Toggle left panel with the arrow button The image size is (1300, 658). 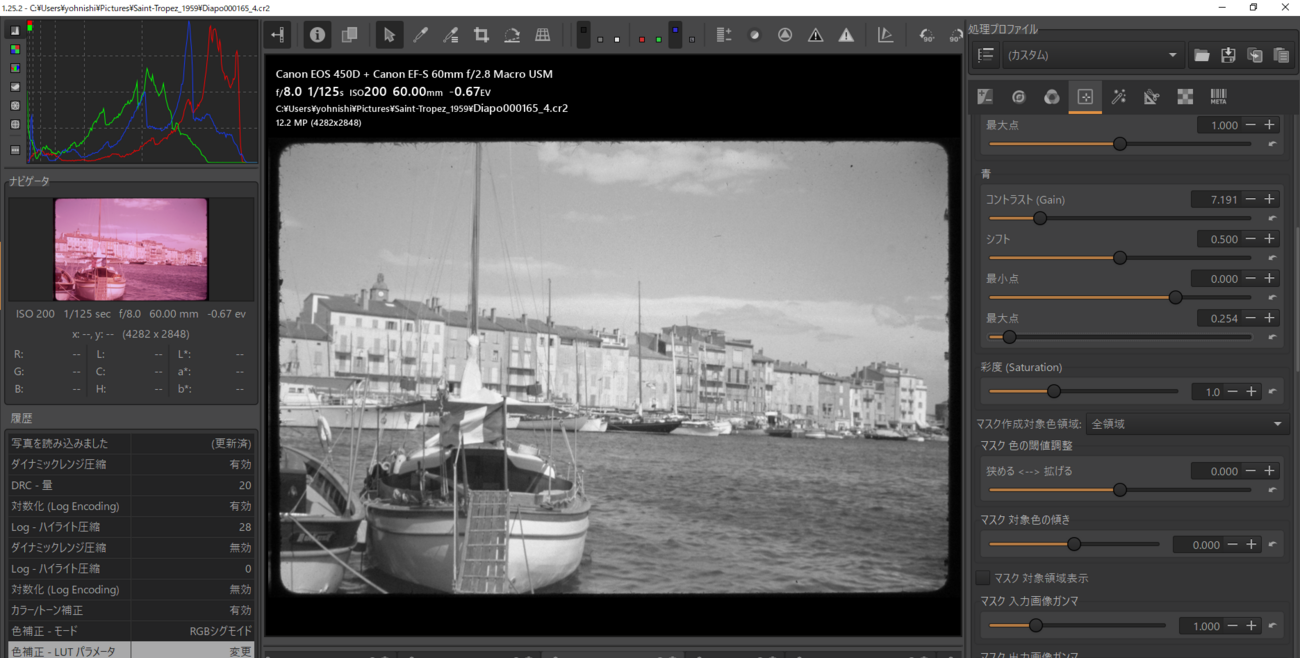click(278, 35)
